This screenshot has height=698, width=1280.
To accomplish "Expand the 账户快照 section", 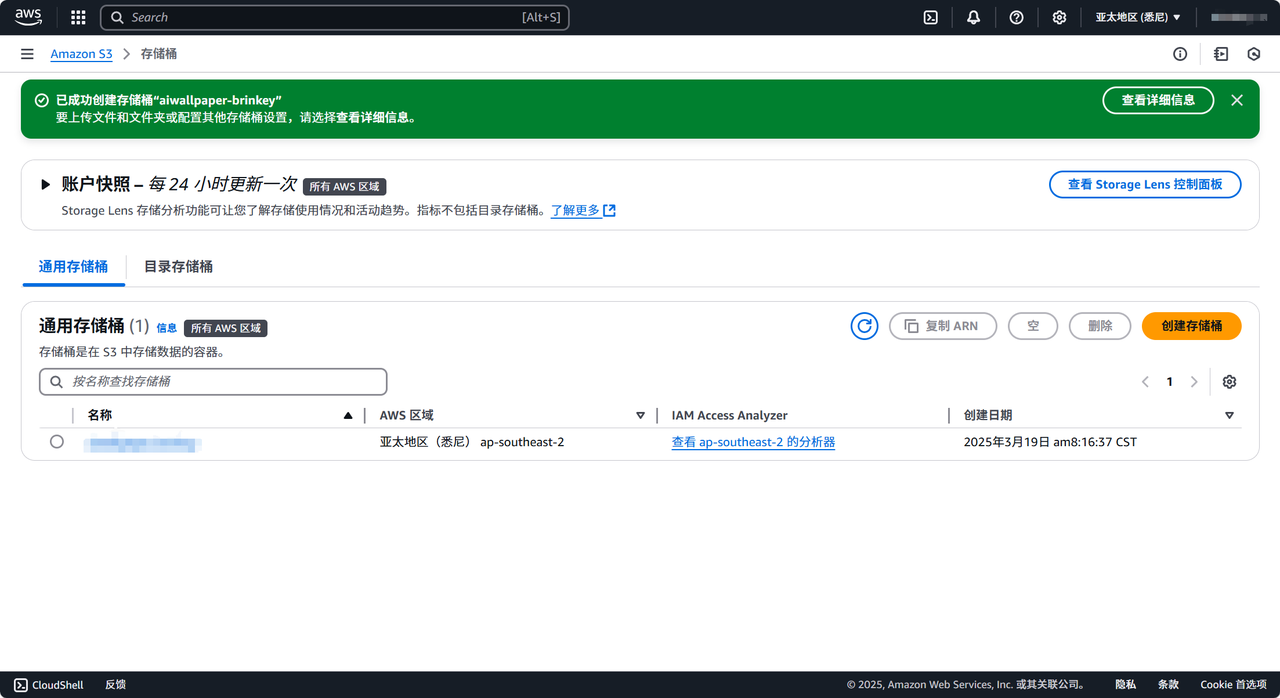I will (45, 185).
